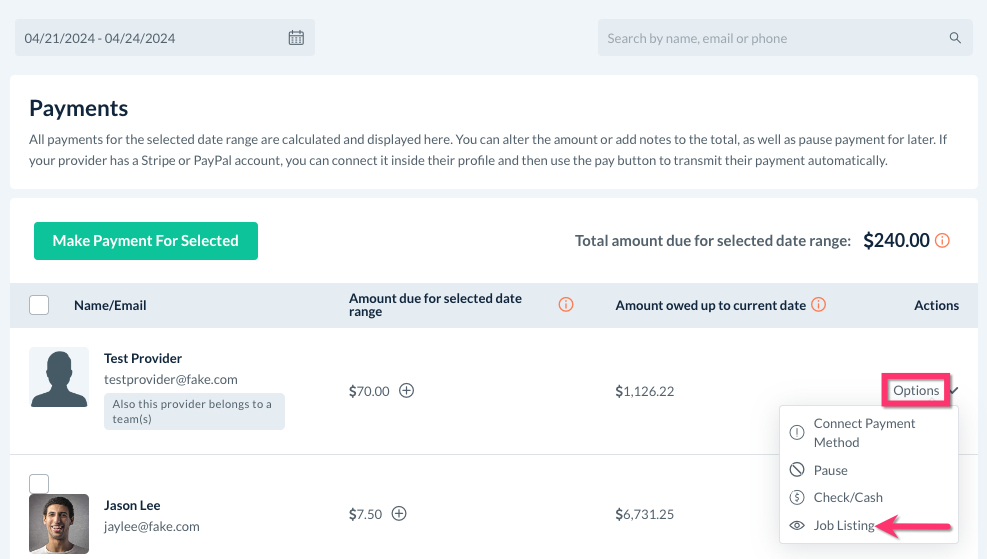Check the box for Jason Lee

[x=39, y=483]
